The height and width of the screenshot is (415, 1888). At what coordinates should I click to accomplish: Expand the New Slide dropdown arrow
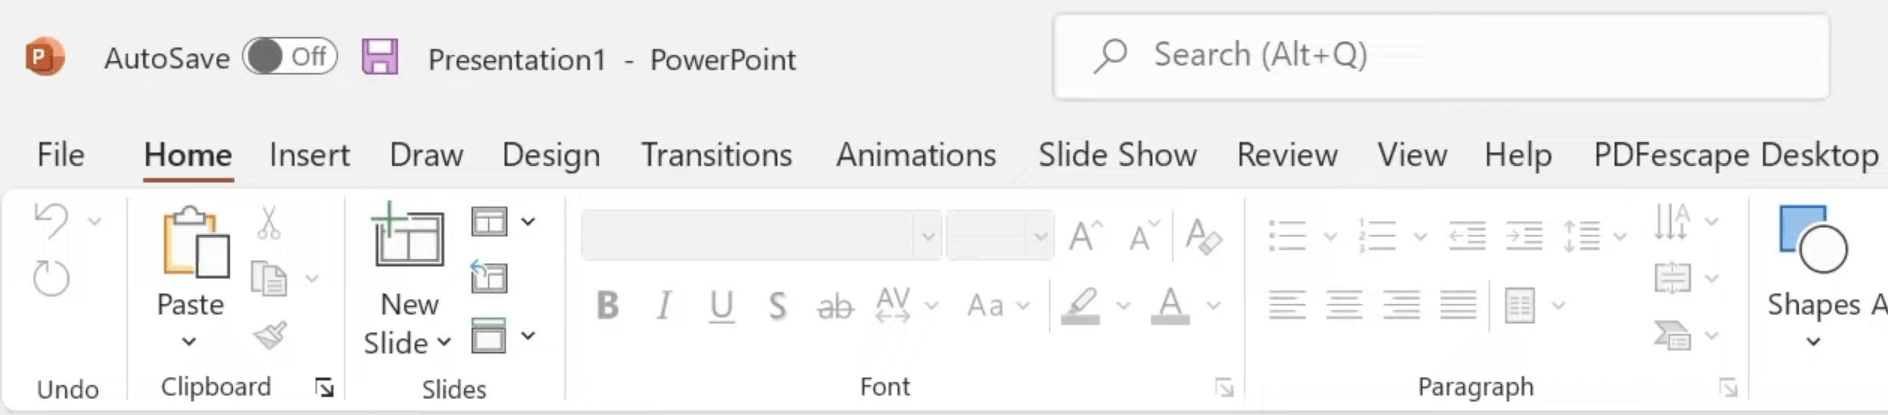[445, 343]
